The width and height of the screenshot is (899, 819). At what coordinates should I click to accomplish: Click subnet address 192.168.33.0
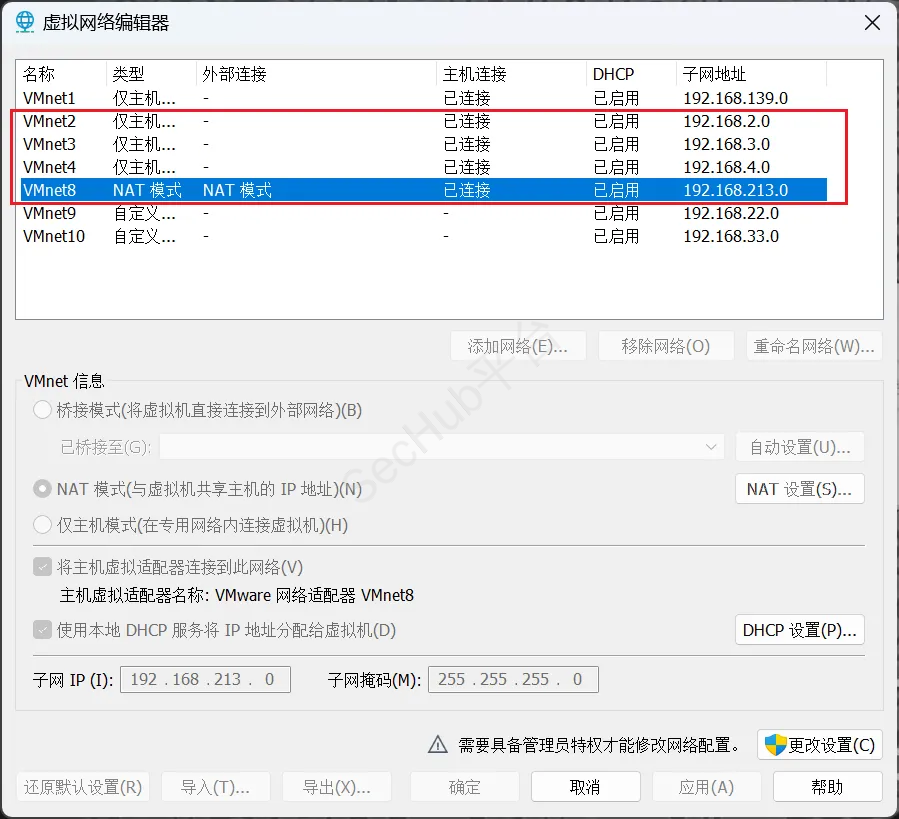pos(731,236)
